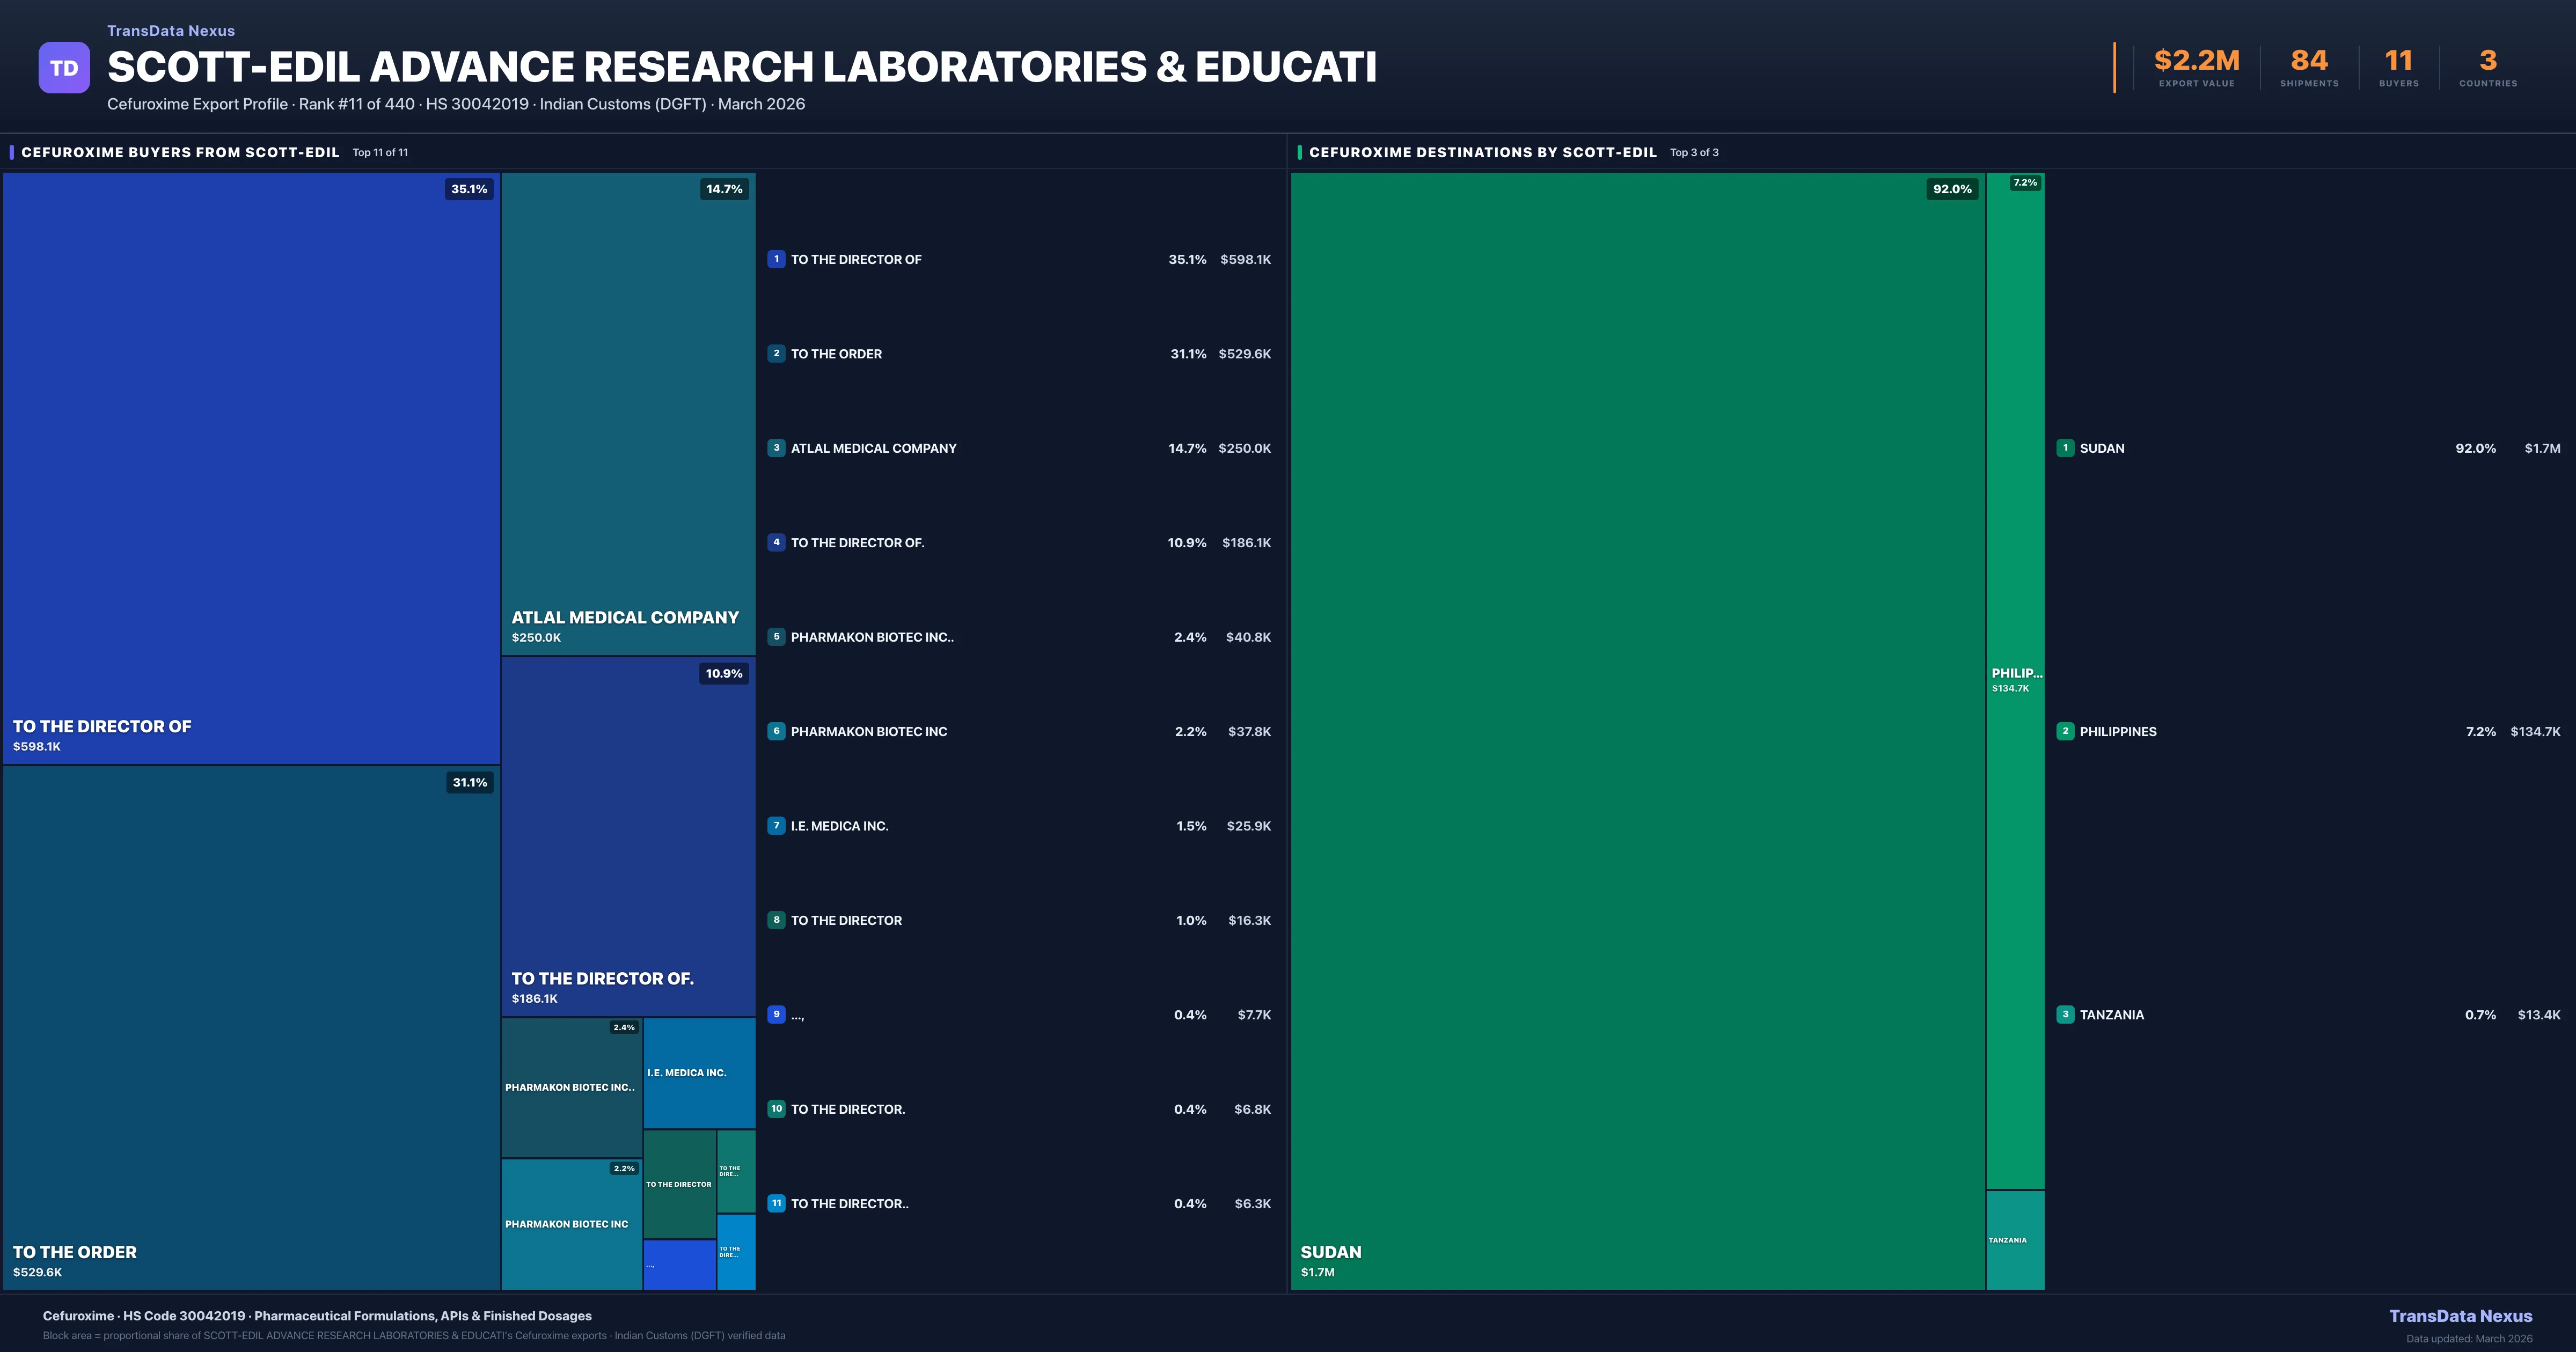Click rank badge 3 beside ATLAL MEDICAL COMPANY
This screenshot has height=1352, width=2576.
[x=776, y=448]
